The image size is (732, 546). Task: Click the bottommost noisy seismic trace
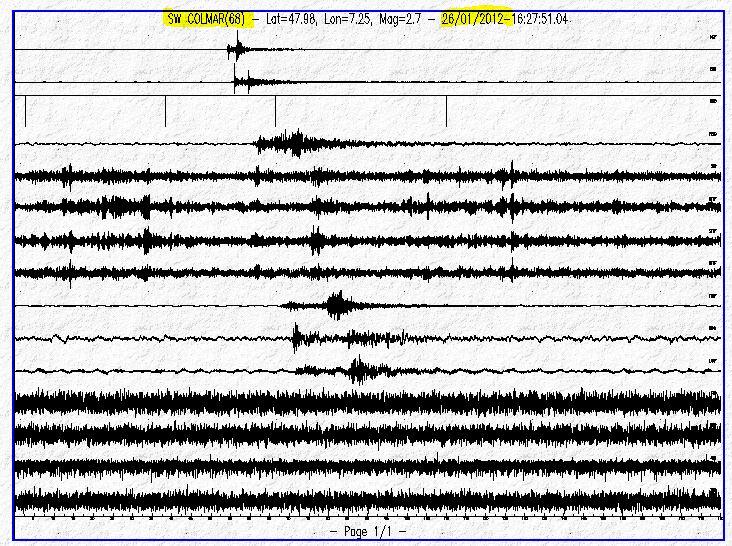(x=367, y=497)
